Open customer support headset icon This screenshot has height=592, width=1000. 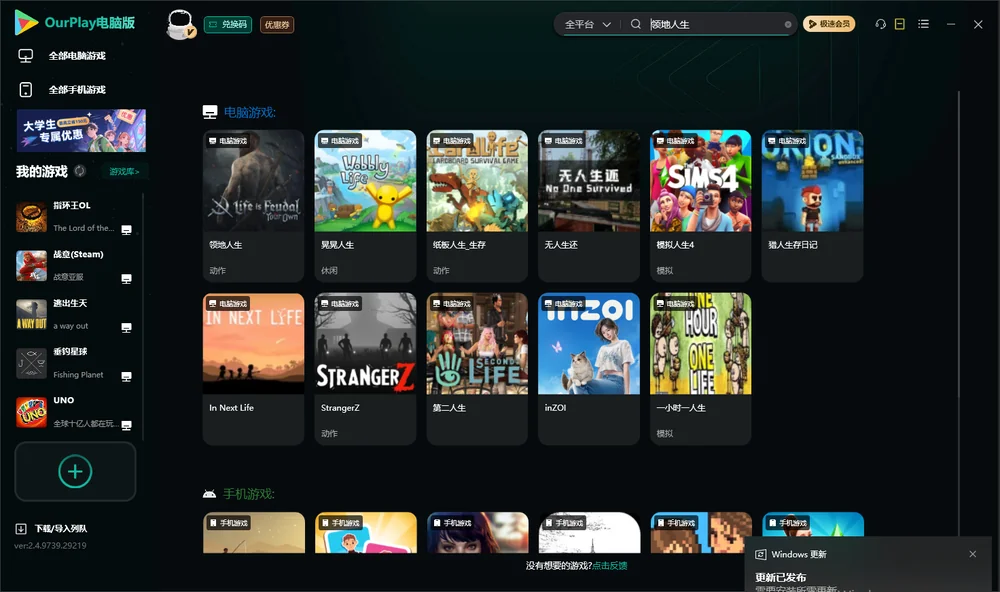(881, 24)
